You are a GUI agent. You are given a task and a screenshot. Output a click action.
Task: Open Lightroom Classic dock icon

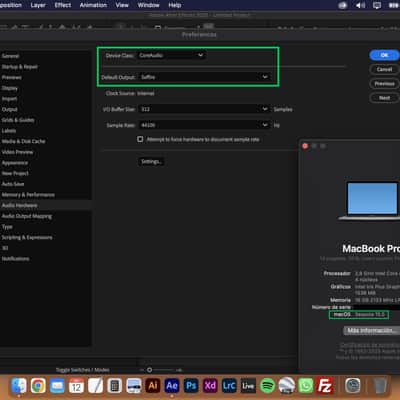tap(229, 386)
